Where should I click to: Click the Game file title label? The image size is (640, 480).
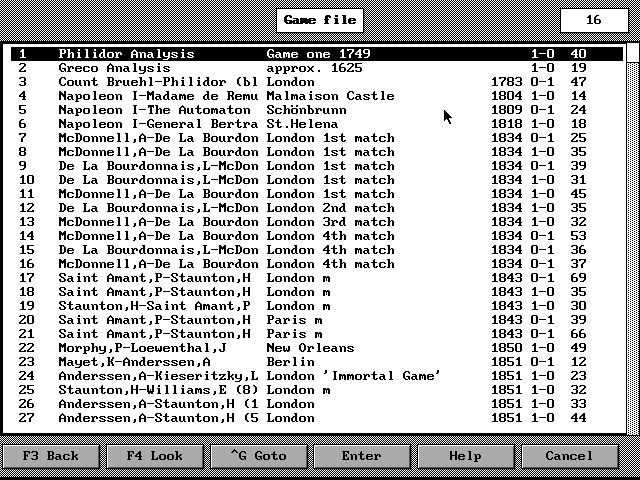click(x=316, y=19)
